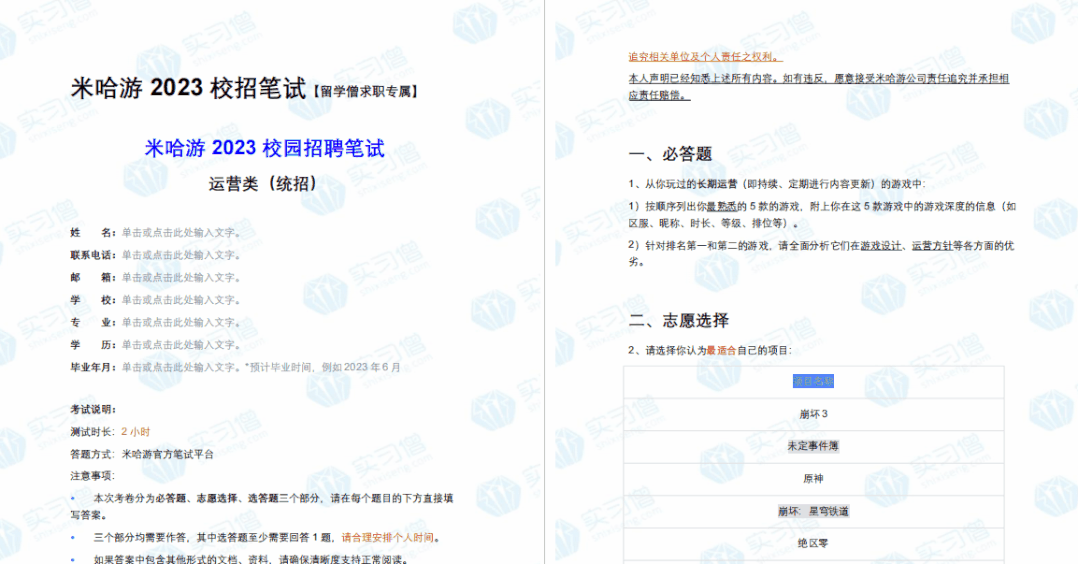Click the section heading 二、志愿选择
Screen dimensions: 1078x564
pyautogui.click(x=679, y=321)
